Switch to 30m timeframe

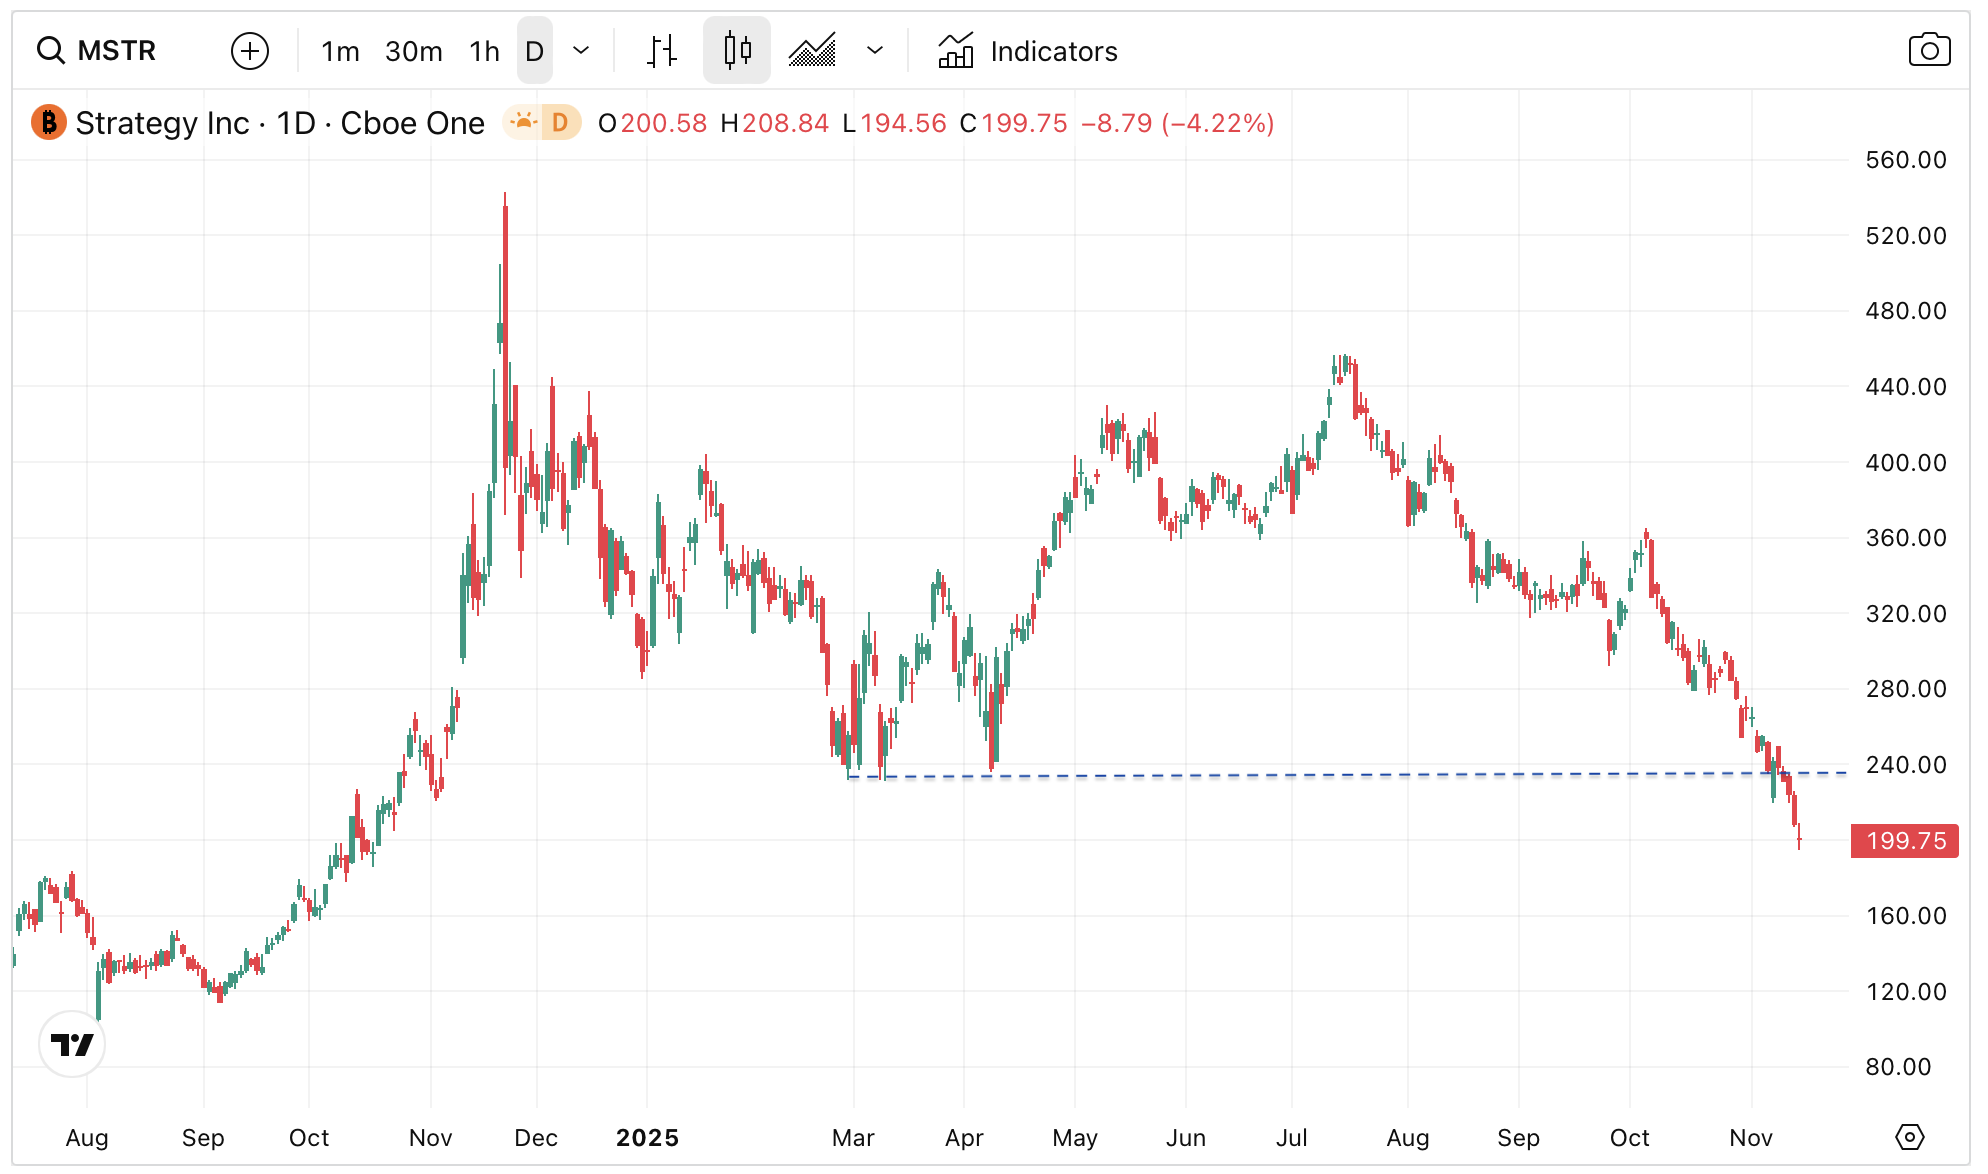(x=413, y=51)
